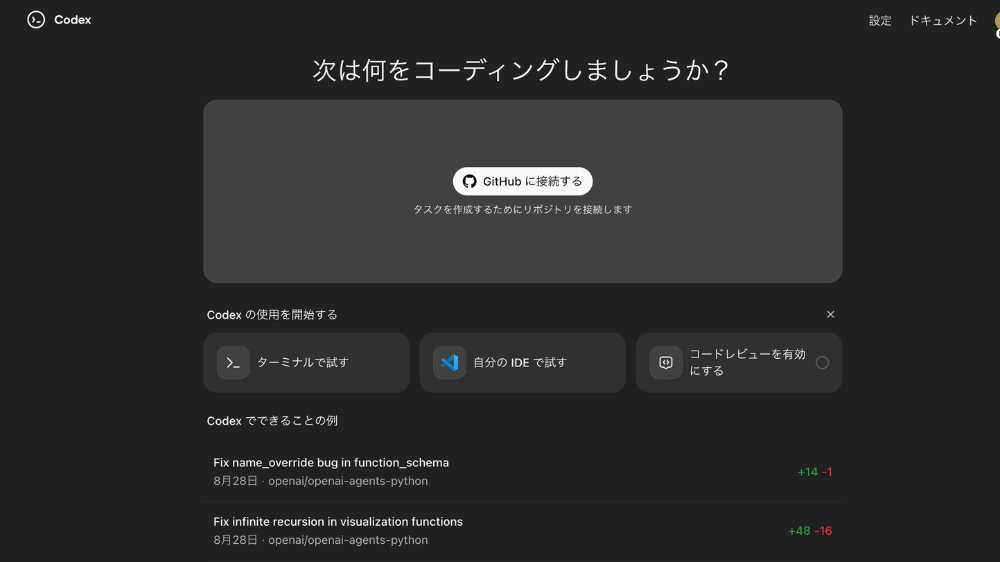The image size is (1000, 562).
Task: Click the Codex brand name text
Action: click(72, 20)
